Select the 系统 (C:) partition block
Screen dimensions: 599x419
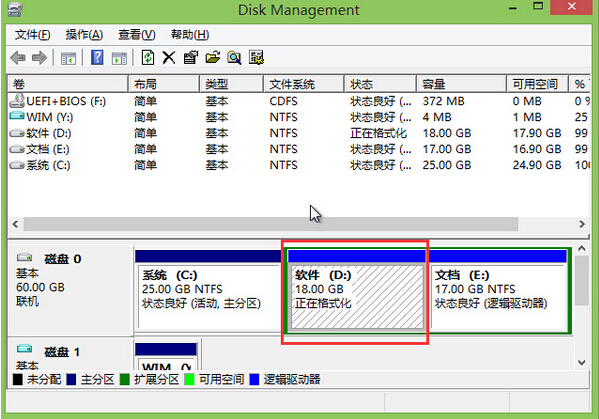click(209, 297)
